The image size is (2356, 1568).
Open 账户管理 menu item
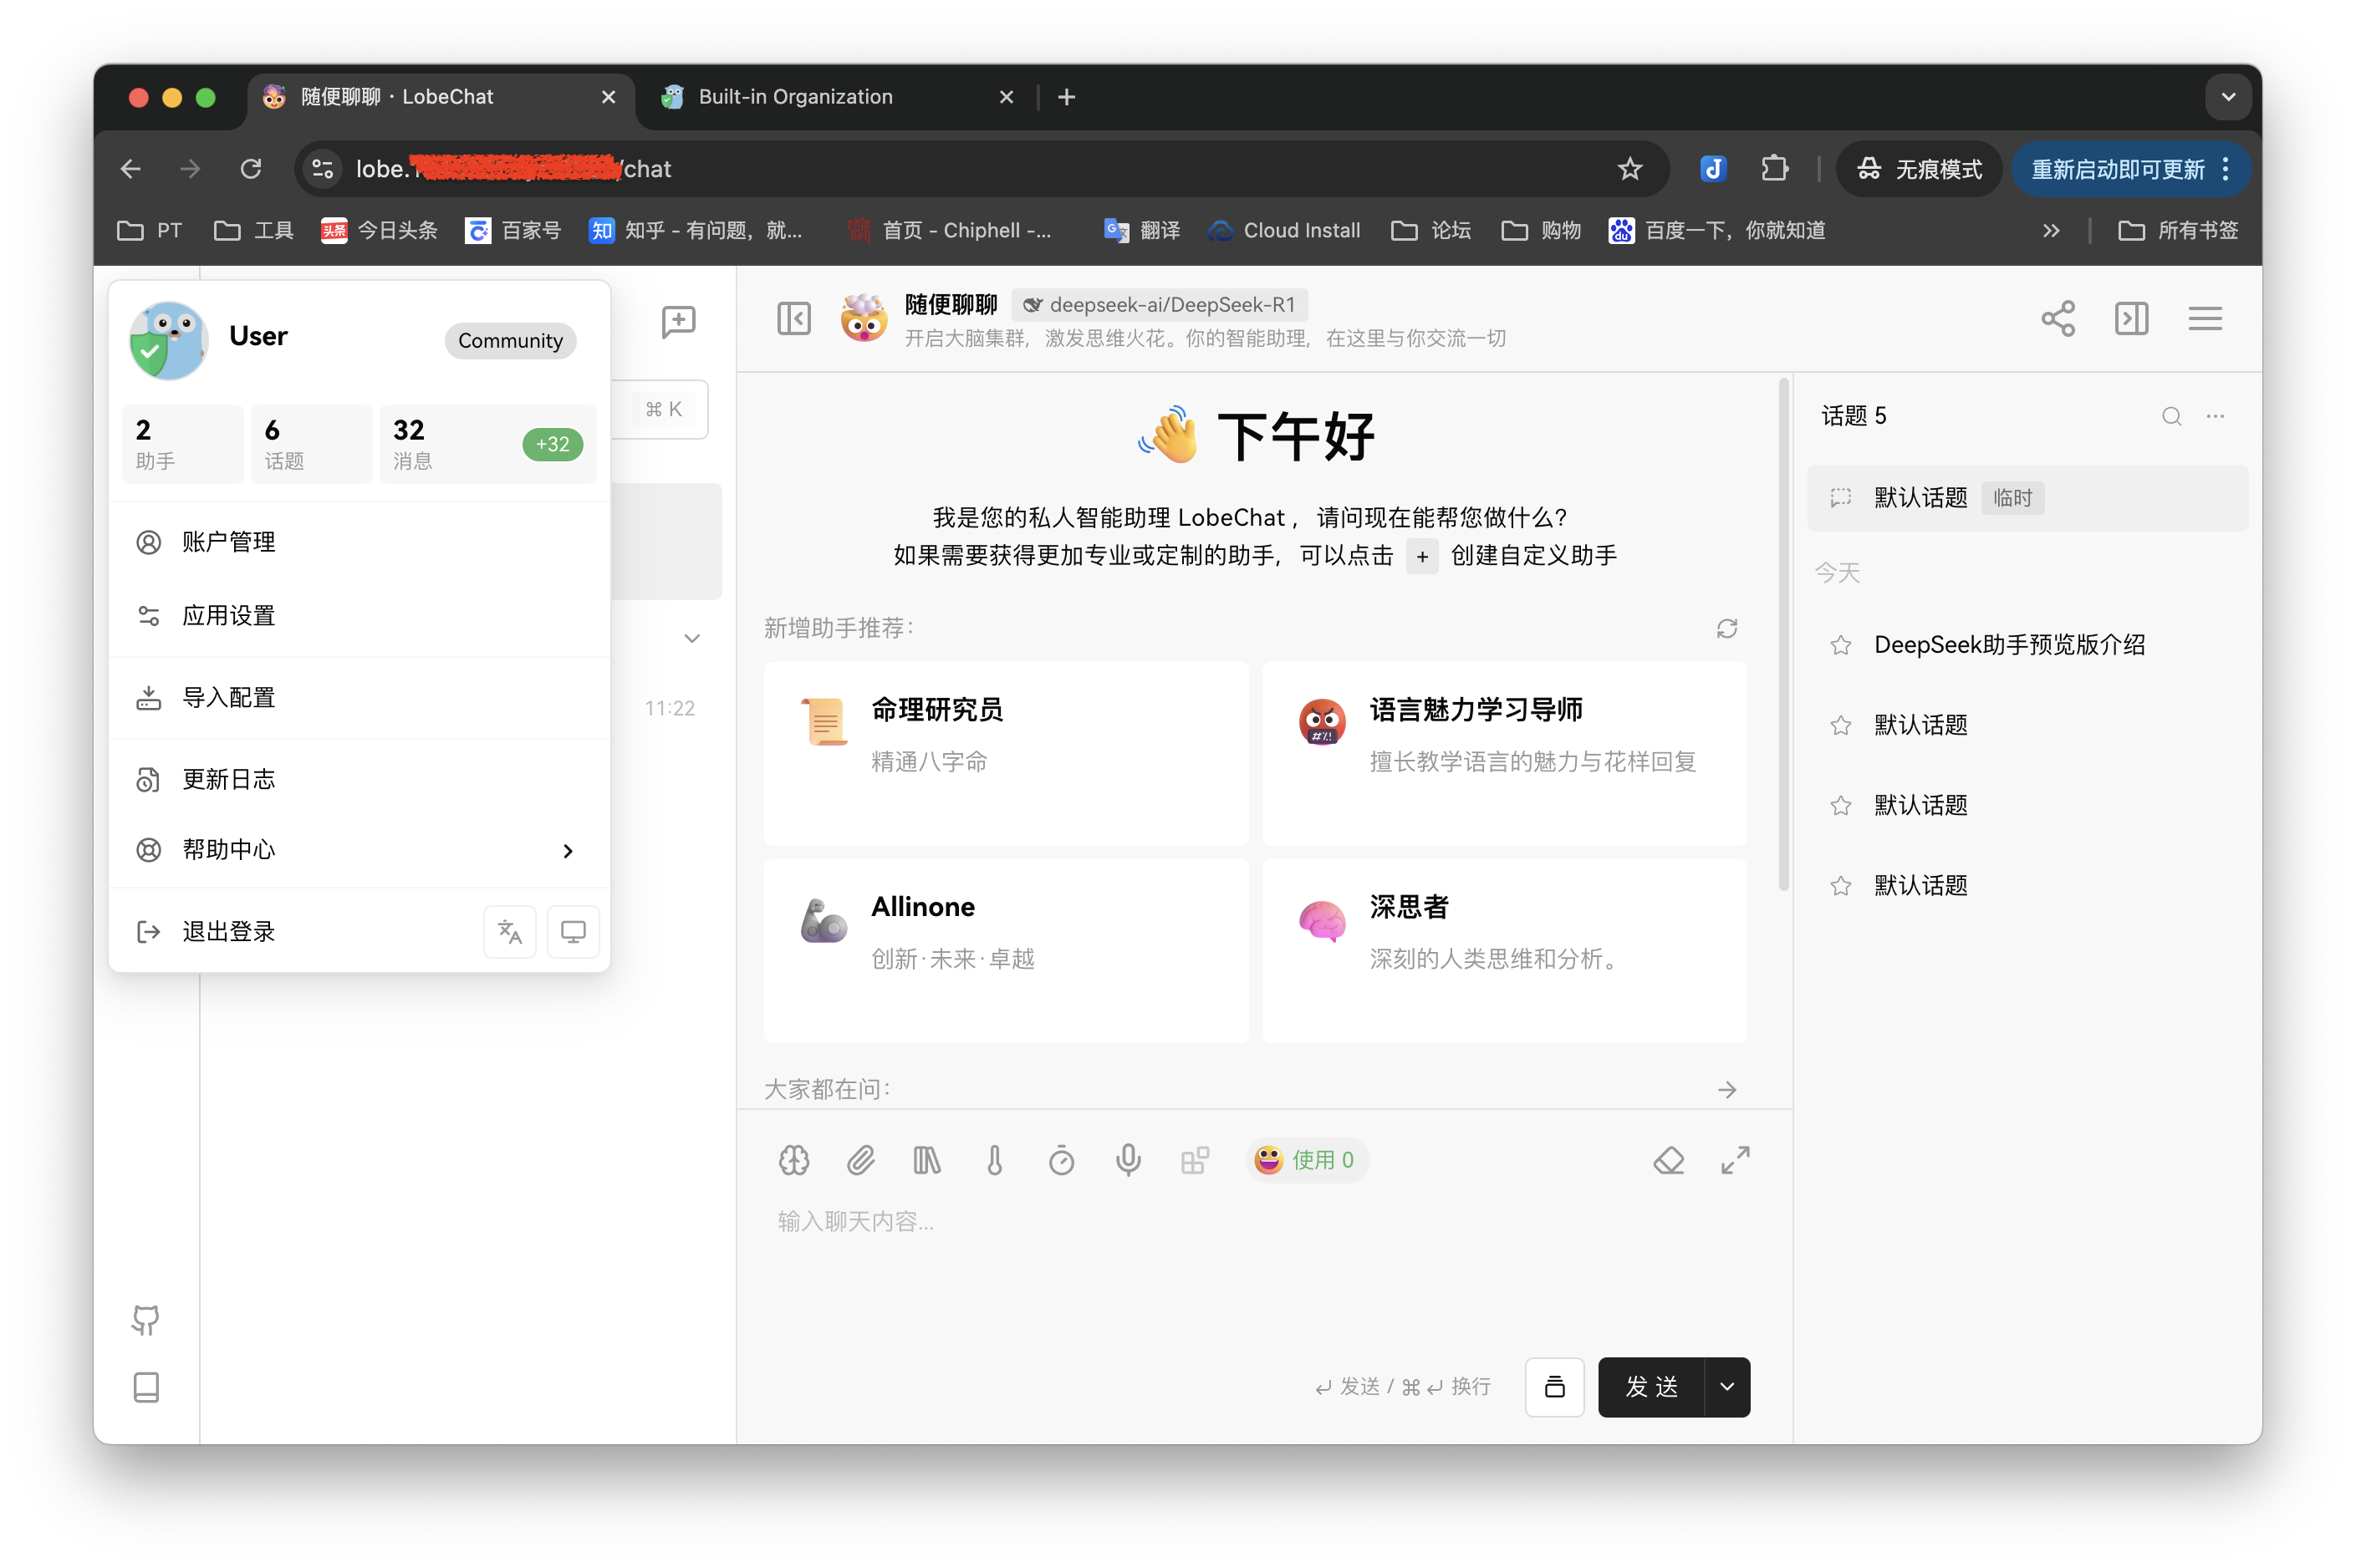coord(359,542)
